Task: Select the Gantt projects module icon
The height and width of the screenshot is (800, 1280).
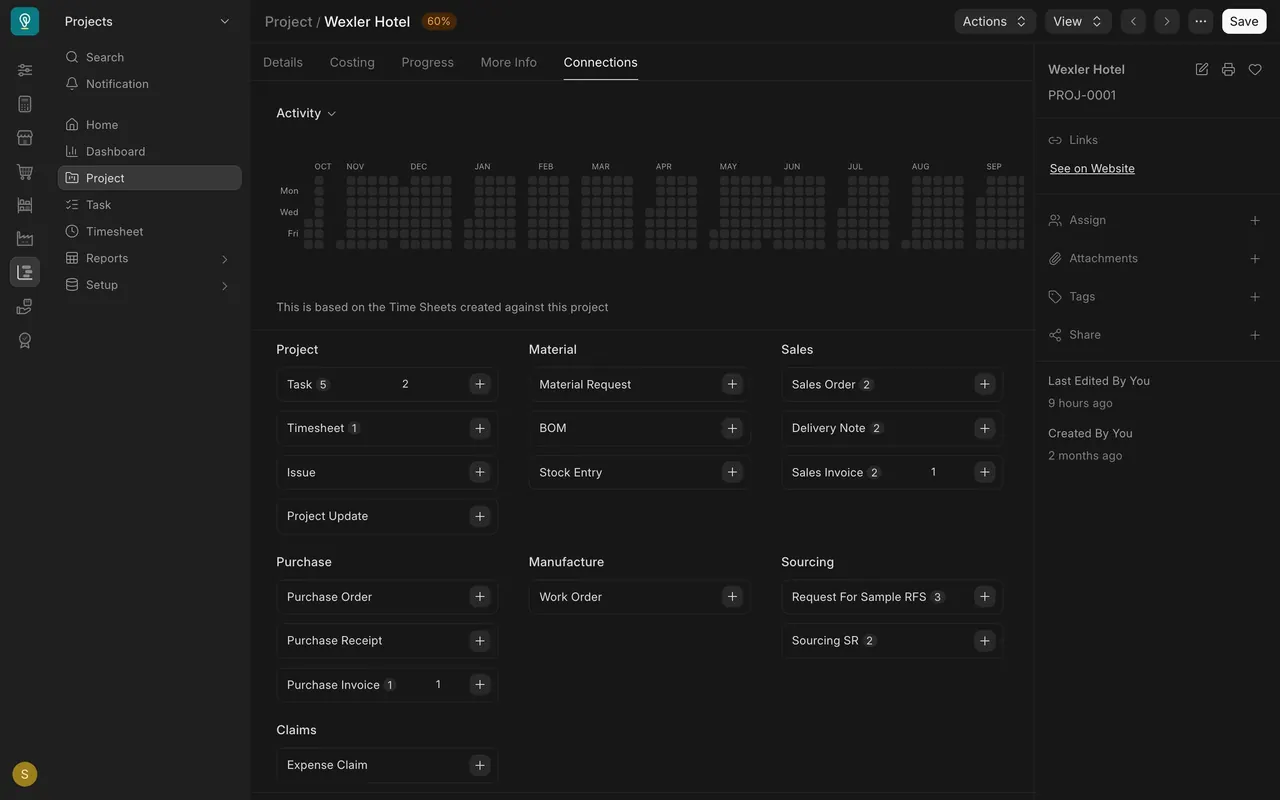Action: click(25, 272)
